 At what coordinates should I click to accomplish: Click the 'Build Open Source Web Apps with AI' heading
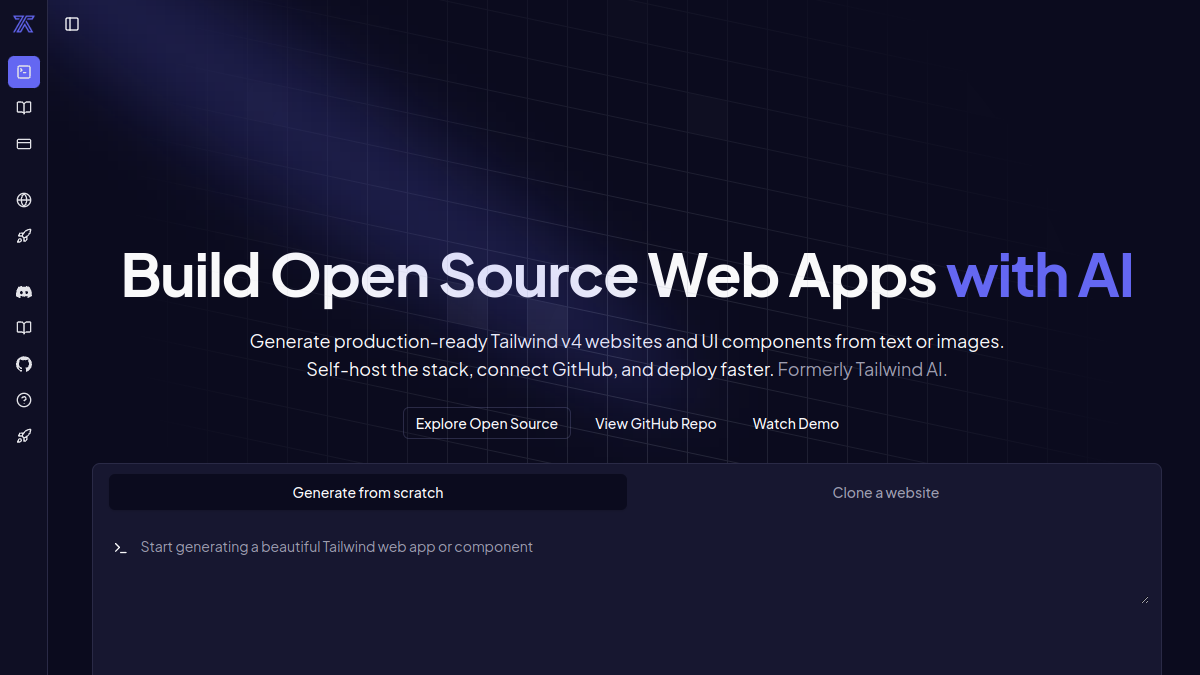[627, 275]
